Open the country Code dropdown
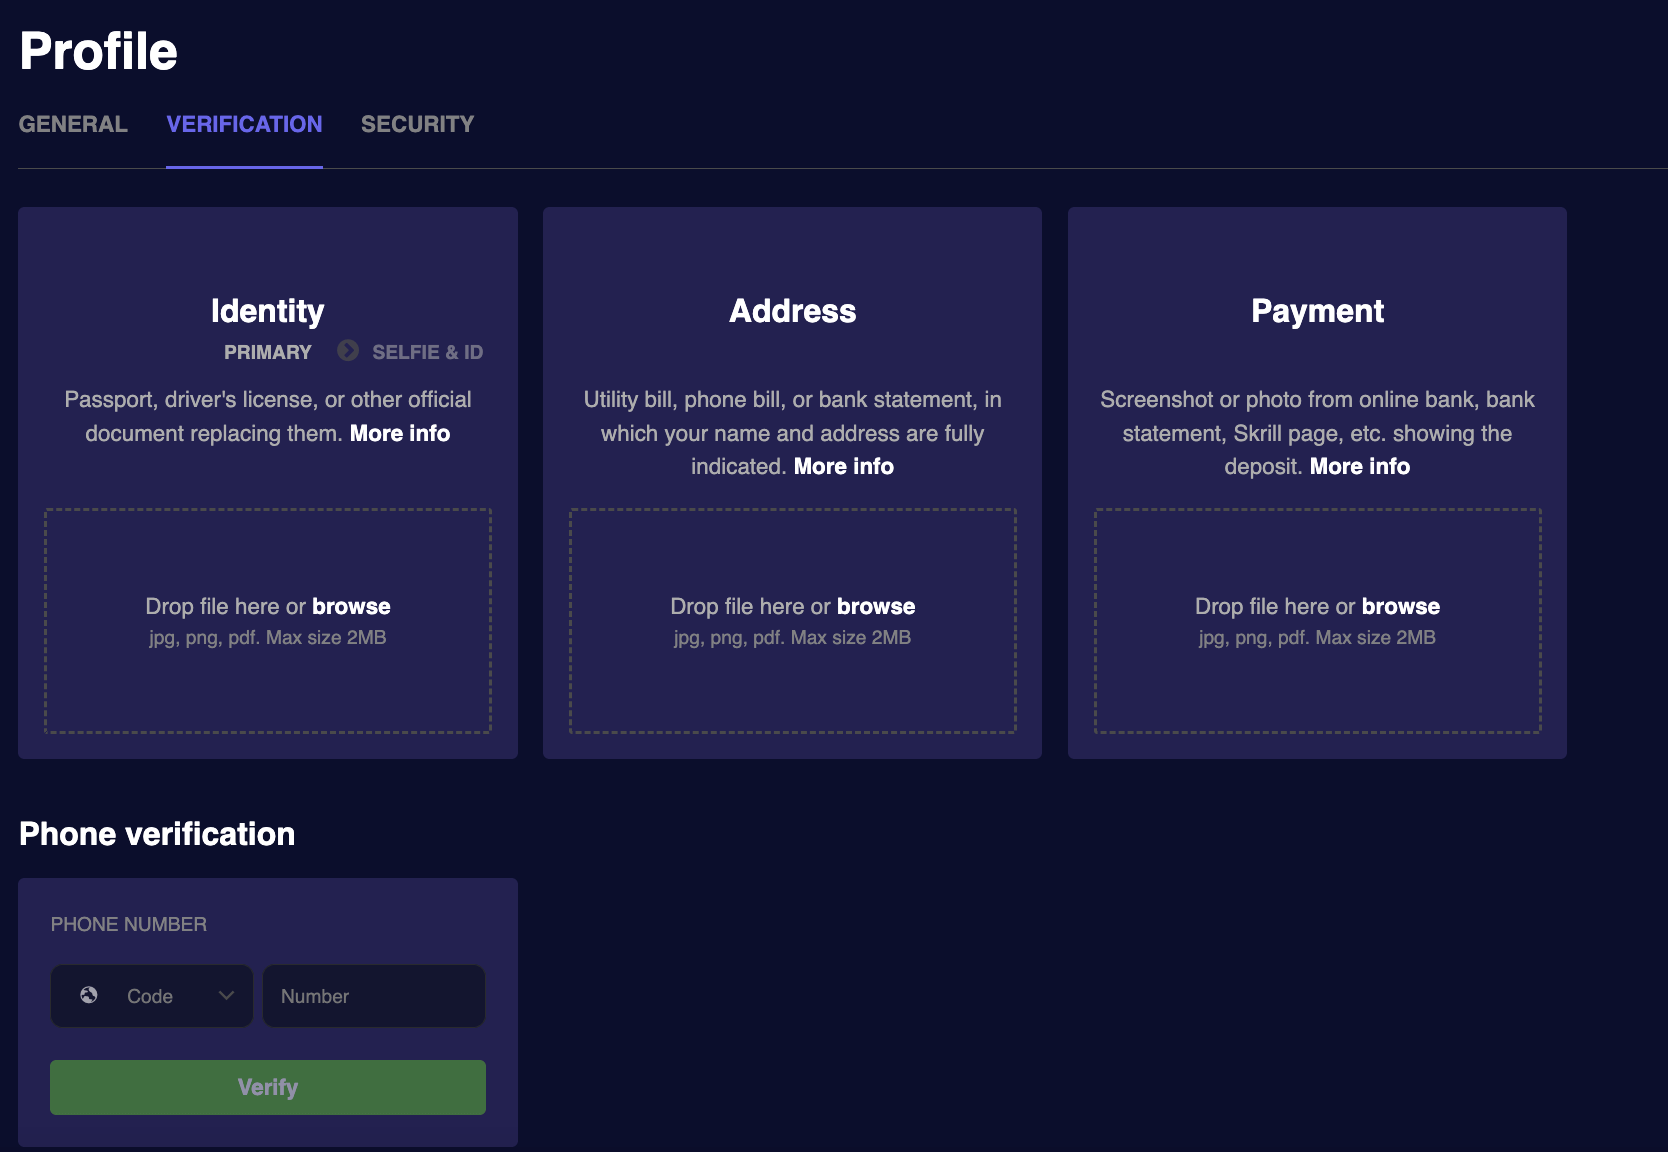 (x=151, y=995)
